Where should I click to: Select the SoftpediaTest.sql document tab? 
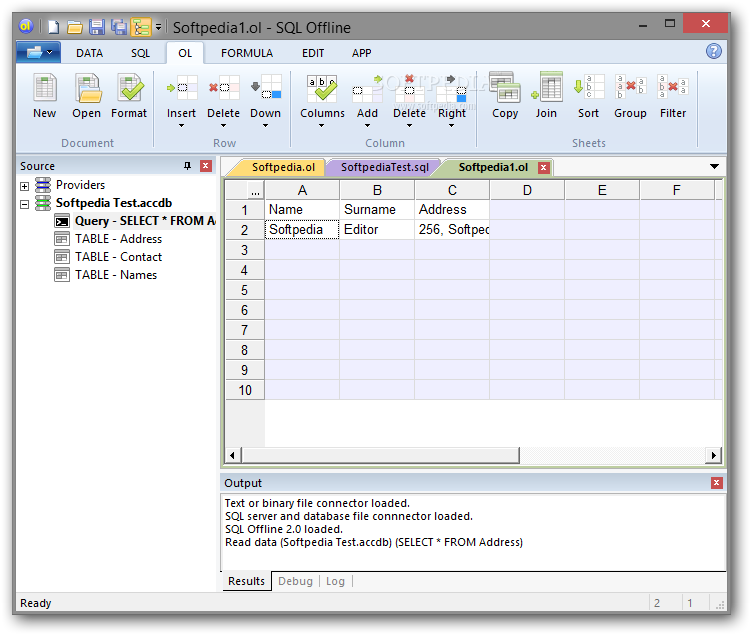click(x=385, y=167)
